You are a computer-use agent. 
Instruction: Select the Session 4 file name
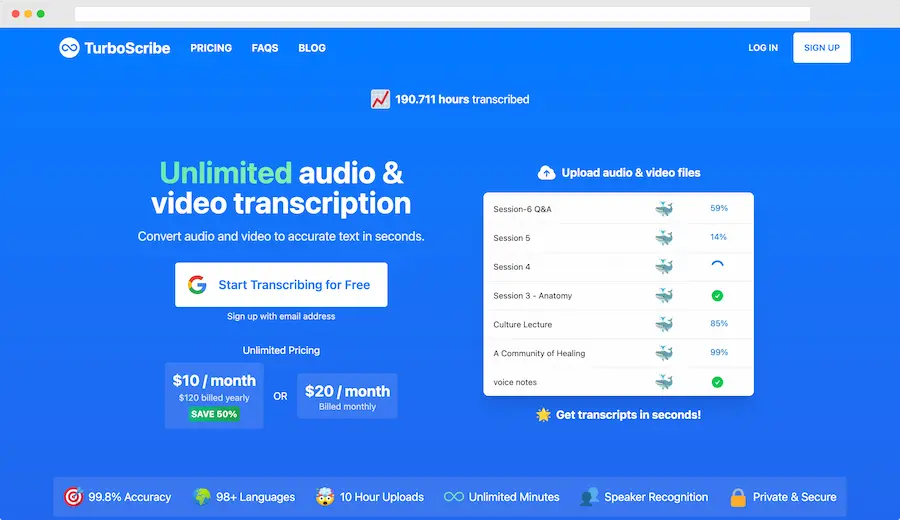[511, 267]
